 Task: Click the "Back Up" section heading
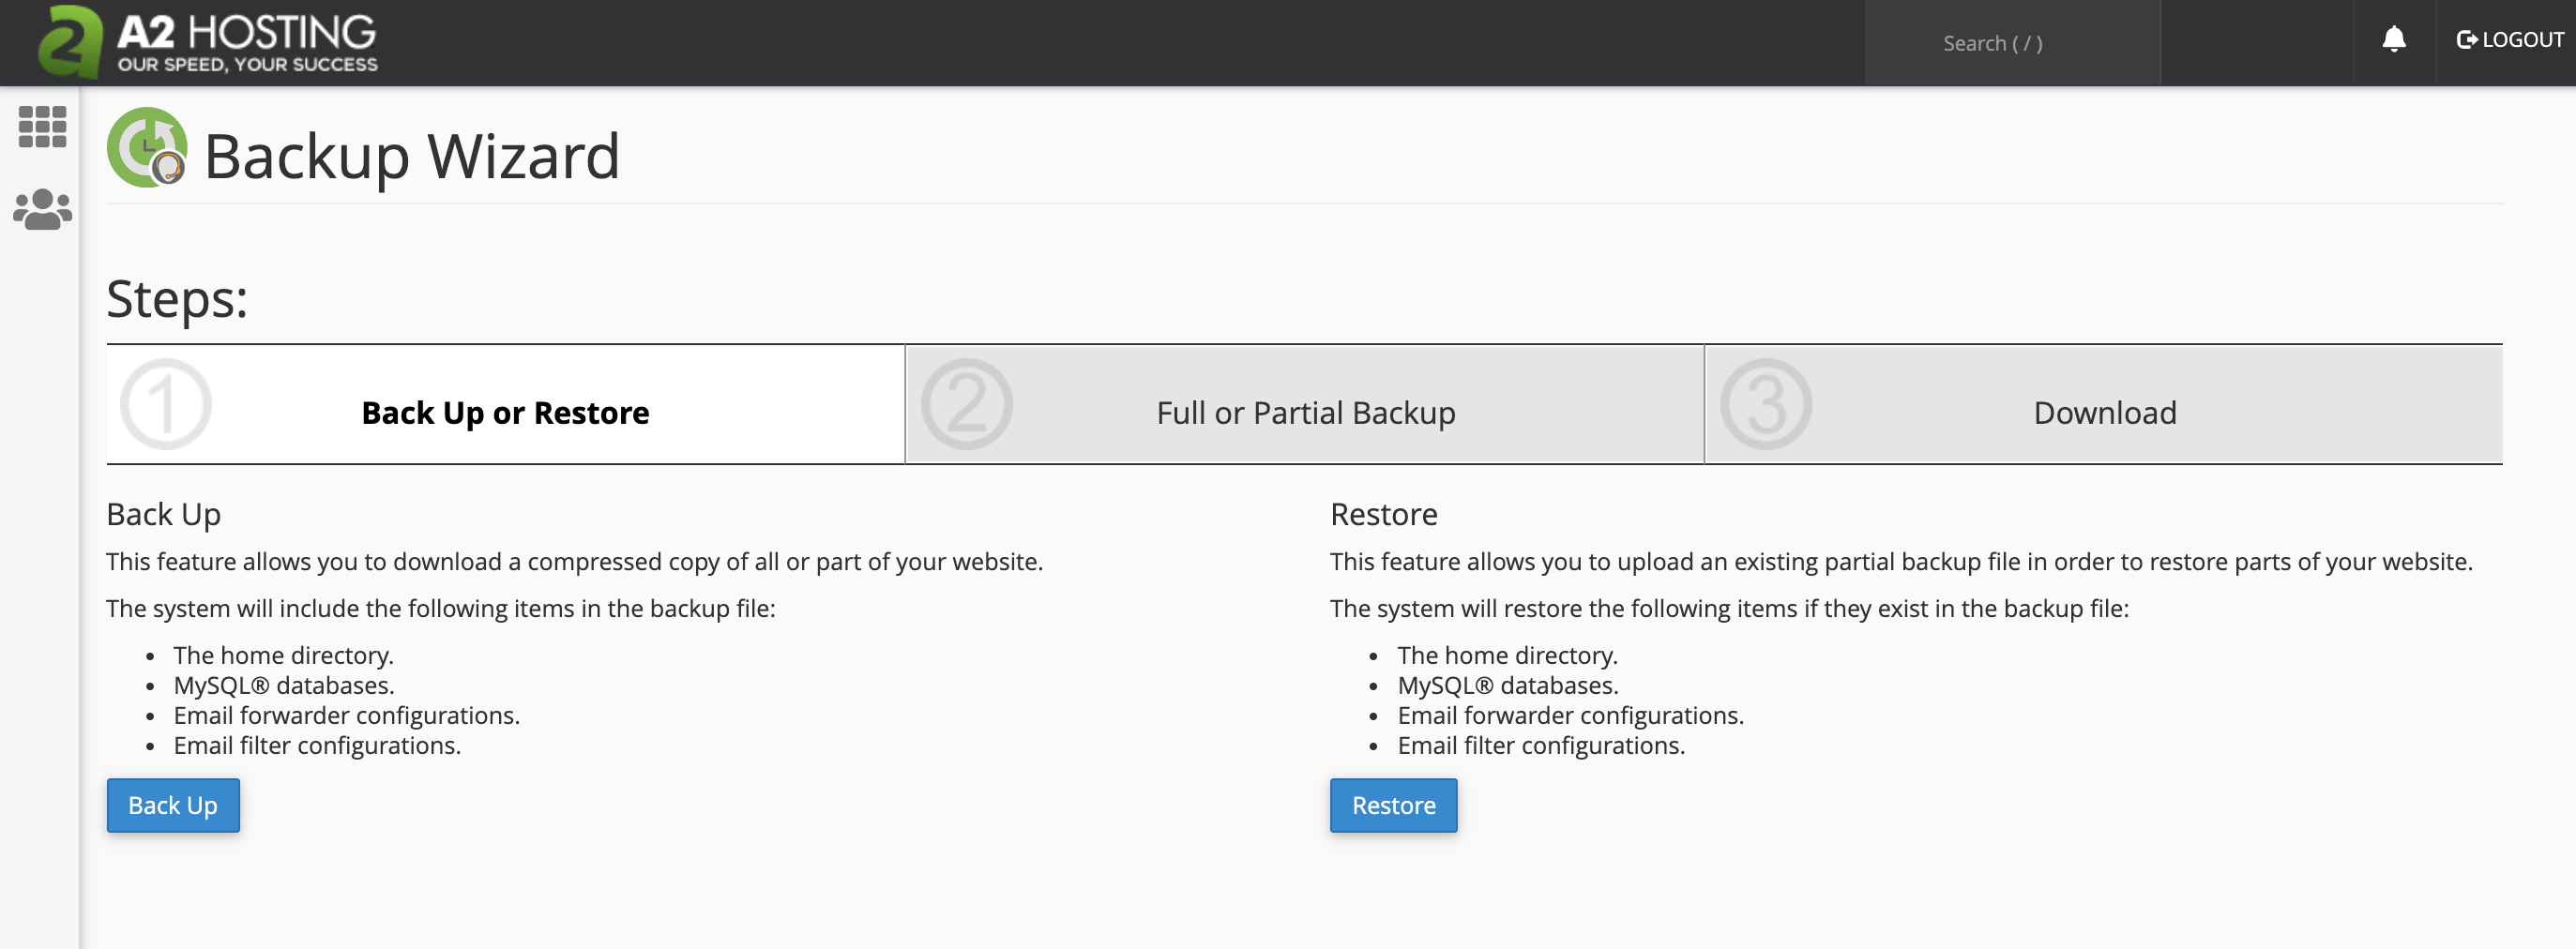coord(163,514)
